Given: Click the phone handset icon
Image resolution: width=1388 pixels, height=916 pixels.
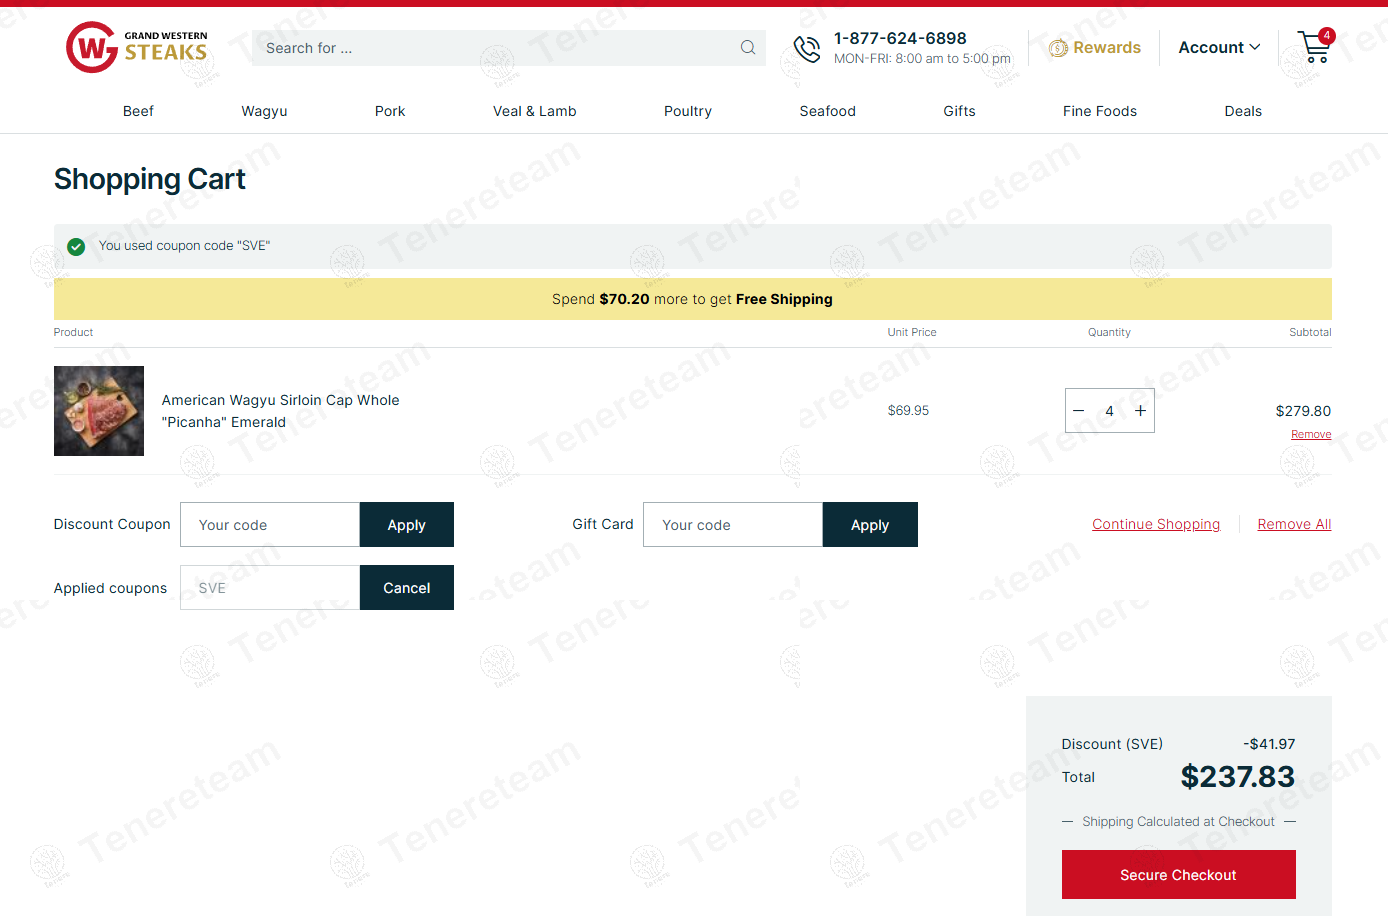Looking at the screenshot, I should pos(807,48).
